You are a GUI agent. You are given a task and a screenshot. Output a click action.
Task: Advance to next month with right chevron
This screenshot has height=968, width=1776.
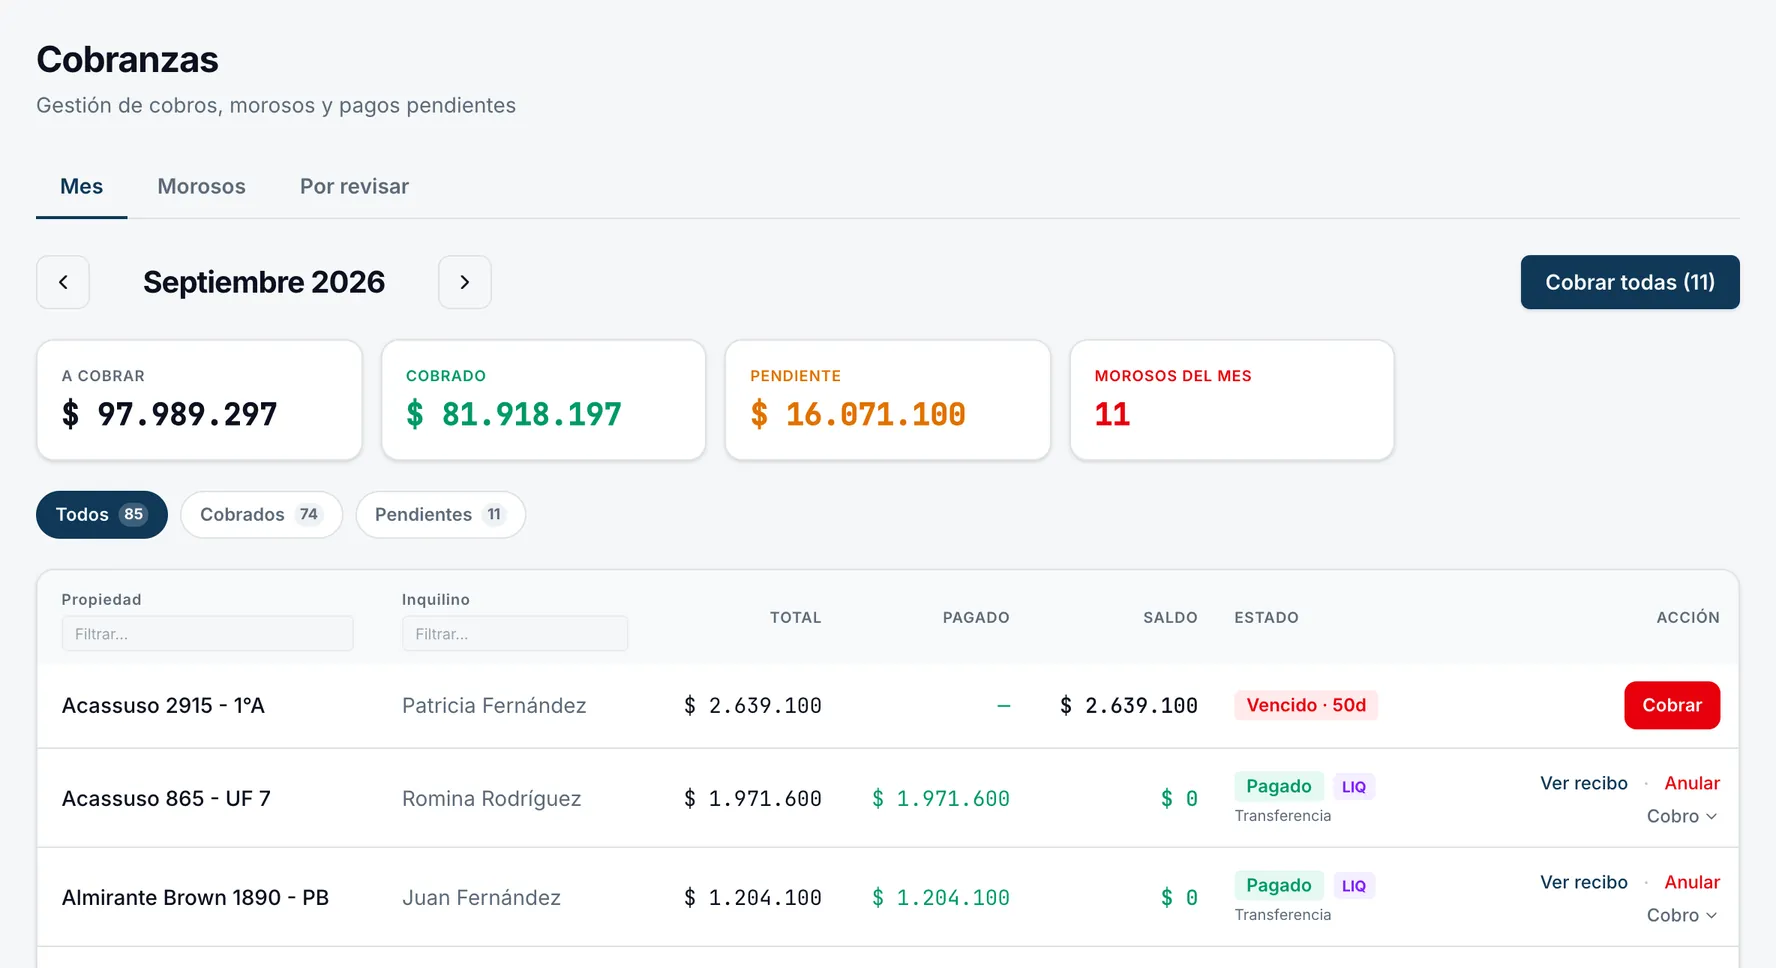pos(465,282)
